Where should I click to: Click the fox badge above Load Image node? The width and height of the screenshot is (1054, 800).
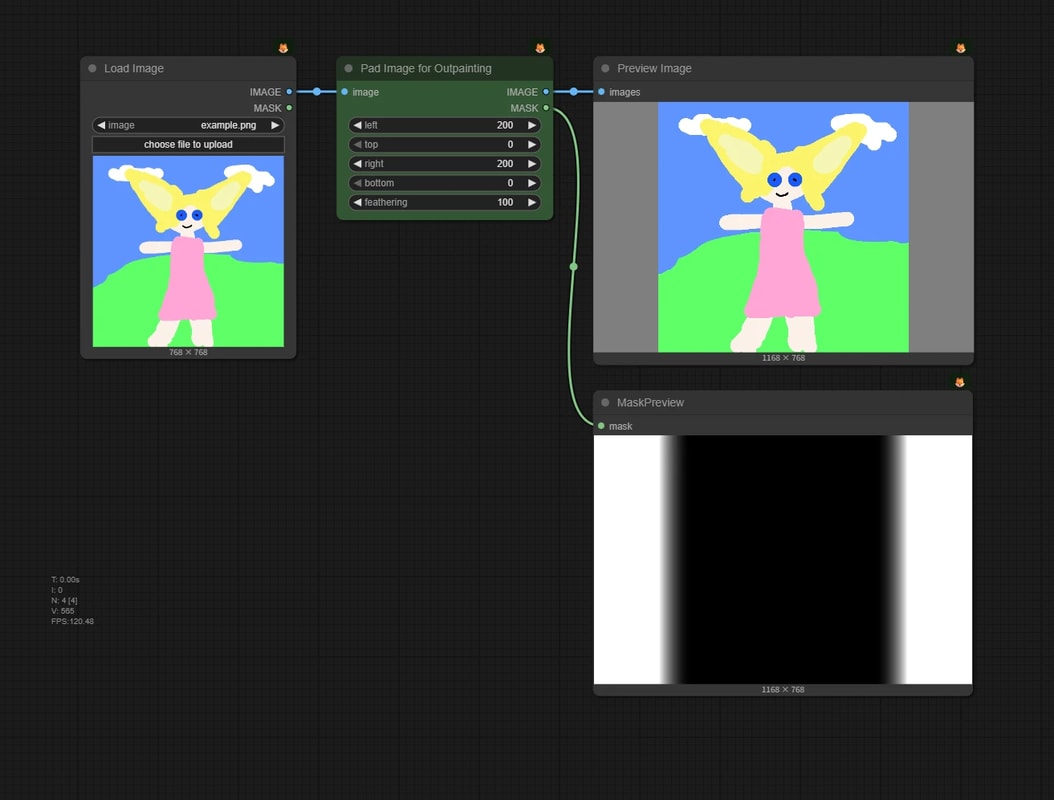click(283, 48)
